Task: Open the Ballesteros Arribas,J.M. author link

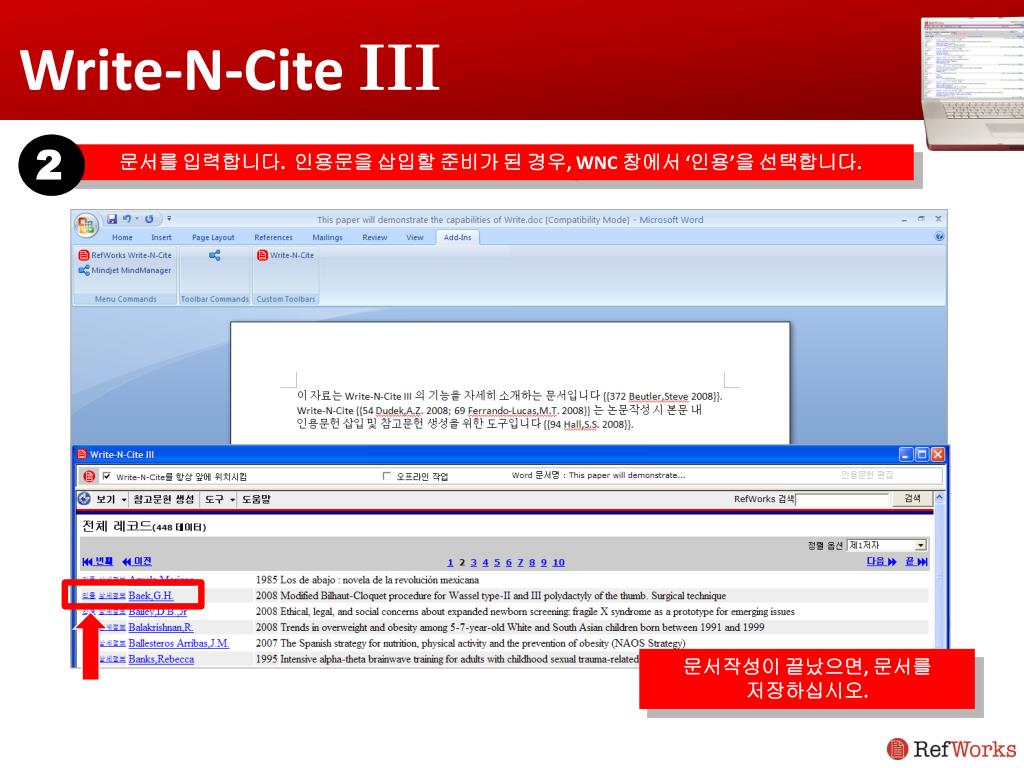Action: [x=178, y=643]
